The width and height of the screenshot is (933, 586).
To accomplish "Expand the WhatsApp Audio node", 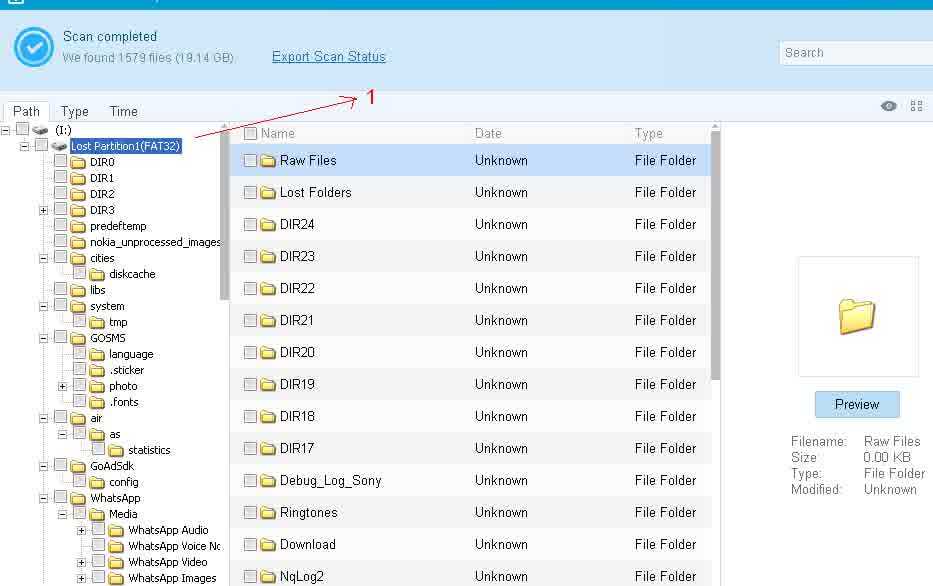I will click(x=82, y=531).
